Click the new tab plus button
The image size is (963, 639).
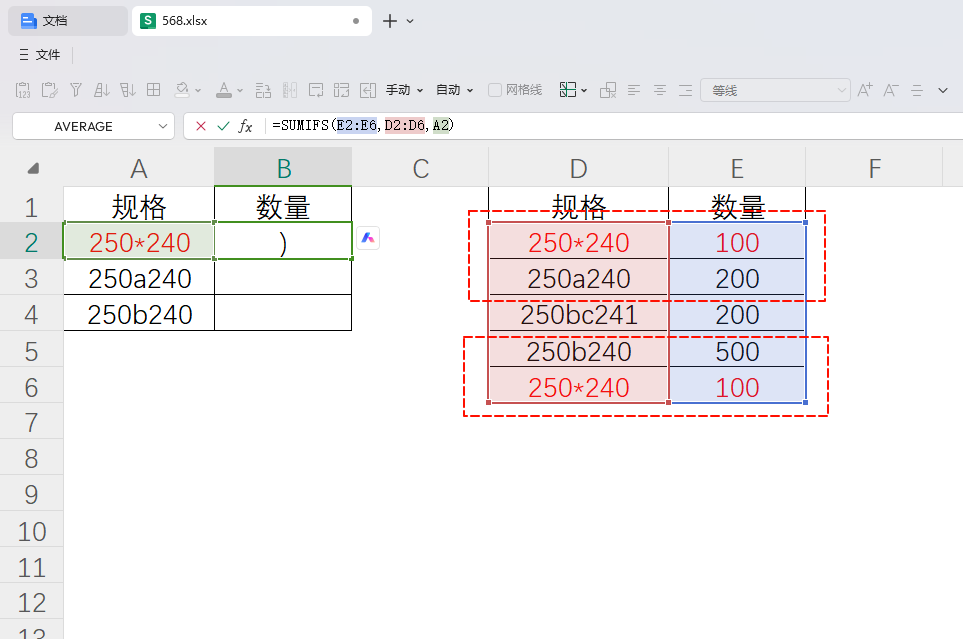(390, 21)
